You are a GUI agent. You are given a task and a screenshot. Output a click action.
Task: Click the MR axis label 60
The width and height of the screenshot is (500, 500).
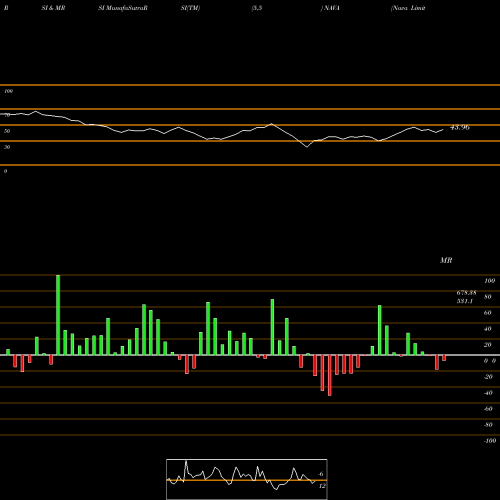pyautogui.click(x=487, y=313)
